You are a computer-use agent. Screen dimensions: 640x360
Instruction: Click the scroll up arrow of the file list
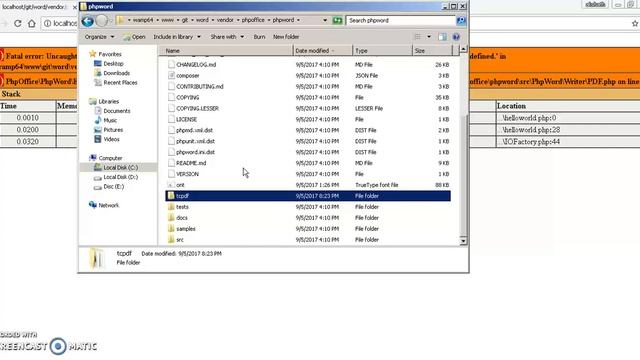[x=463, y=49]
